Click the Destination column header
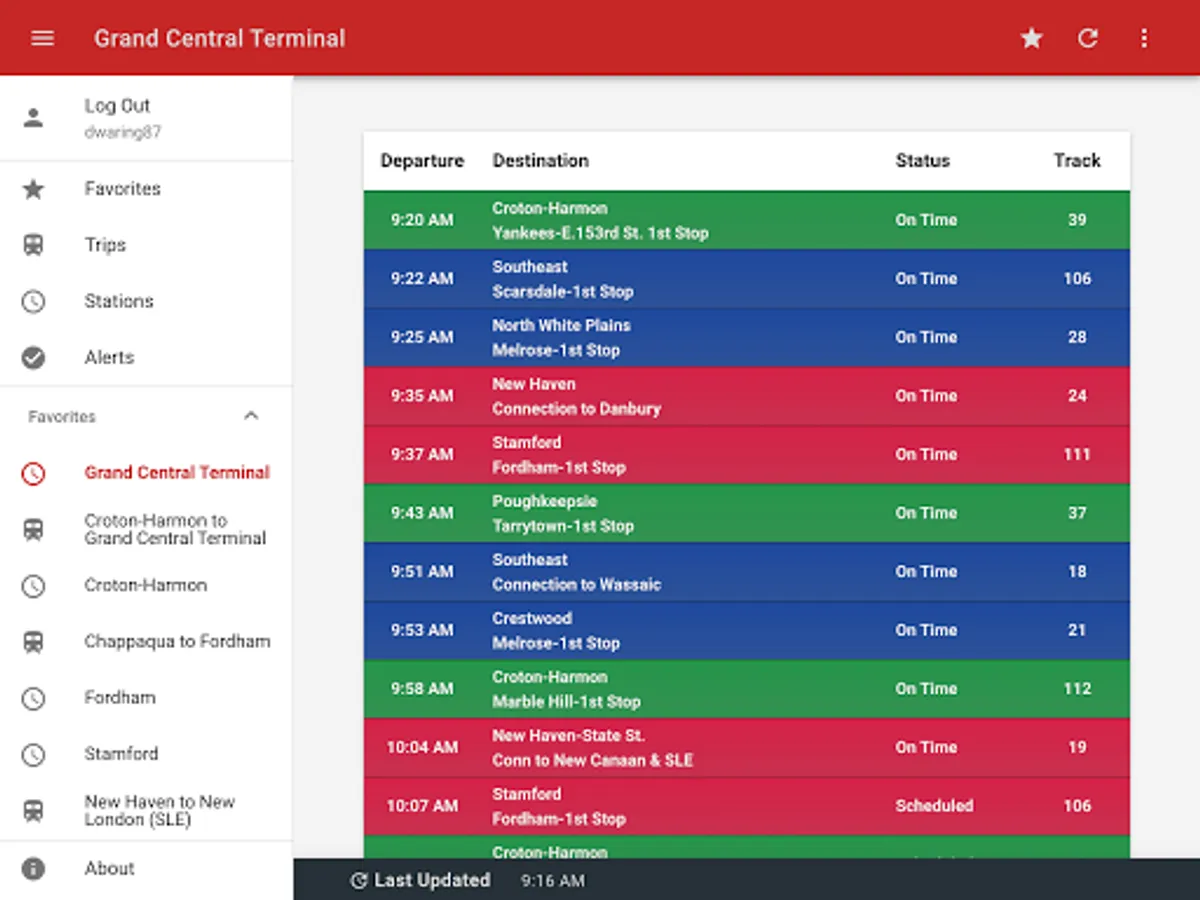The width and height of the screenshot is (1200, 900). click(540, 160)
